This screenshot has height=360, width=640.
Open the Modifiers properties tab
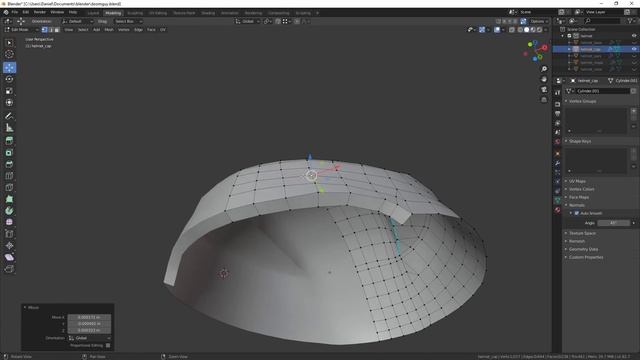[x=558, y=162]
